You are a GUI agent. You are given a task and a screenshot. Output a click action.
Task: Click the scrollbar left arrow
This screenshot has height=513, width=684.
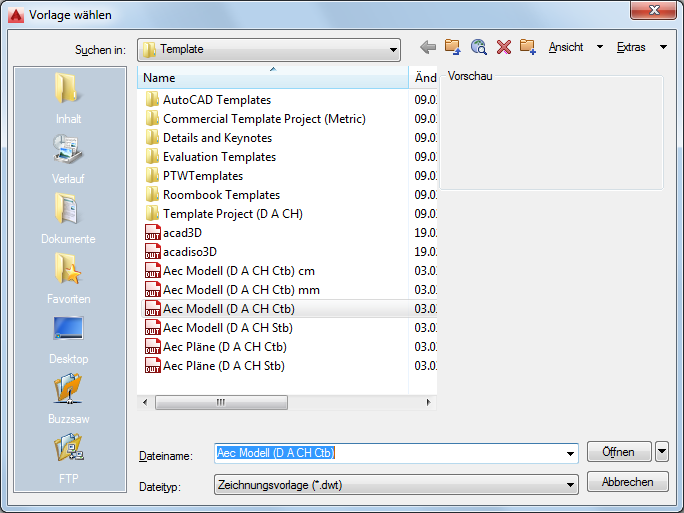click(x=145, y=402)
